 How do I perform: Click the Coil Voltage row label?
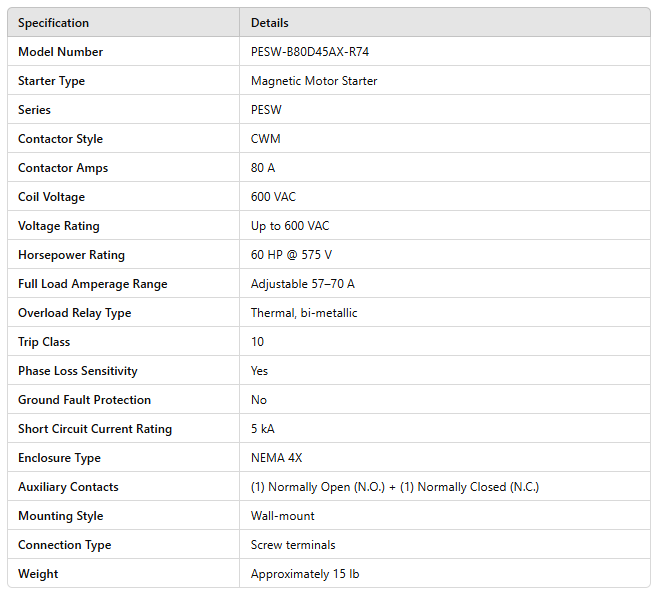point(51,197)
